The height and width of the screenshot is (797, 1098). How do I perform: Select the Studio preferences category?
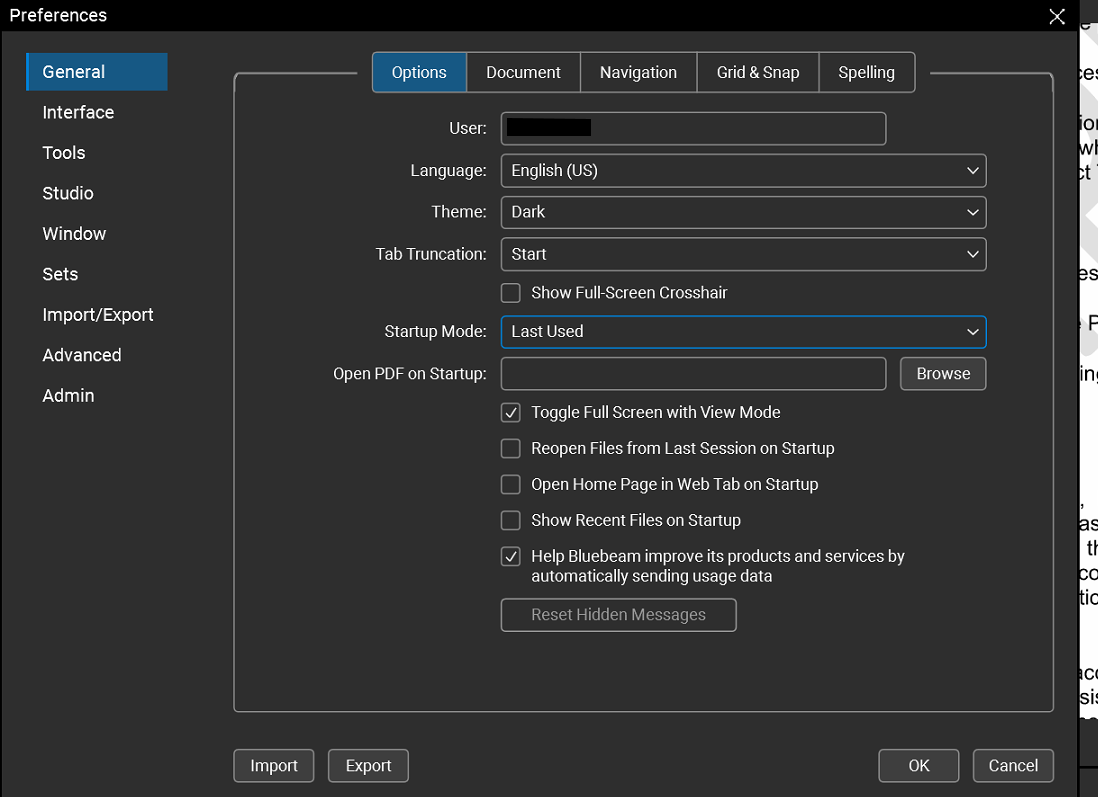pos(67,193)
